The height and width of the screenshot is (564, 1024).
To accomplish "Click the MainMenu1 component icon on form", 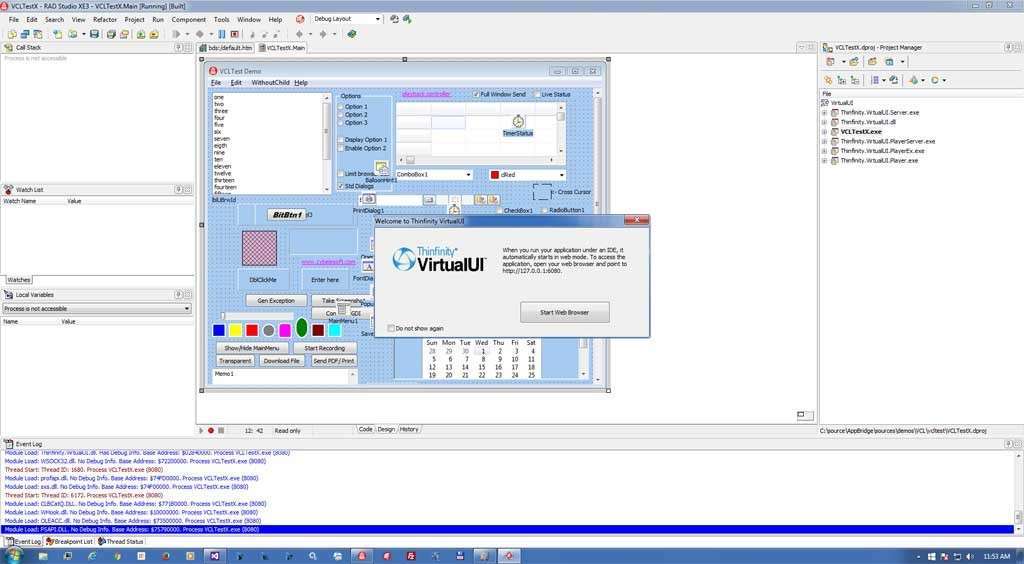I will click(342, 309).
